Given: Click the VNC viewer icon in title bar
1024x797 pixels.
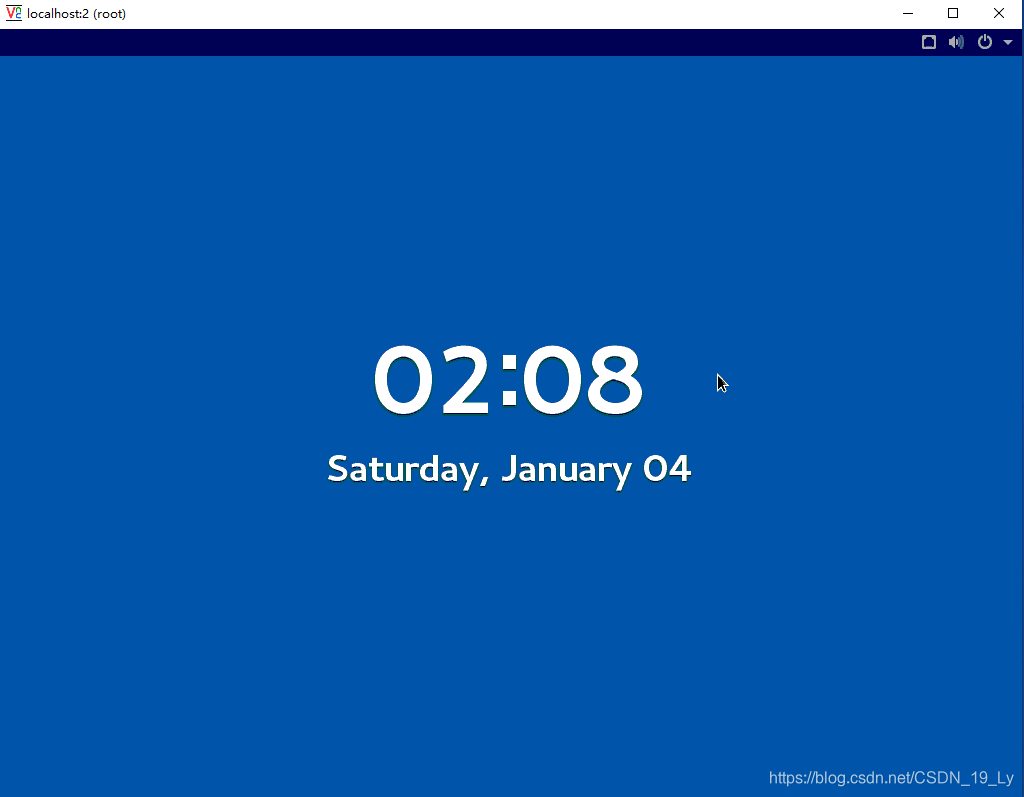Looking at the screenshot, I should click(x=14, y=13).
